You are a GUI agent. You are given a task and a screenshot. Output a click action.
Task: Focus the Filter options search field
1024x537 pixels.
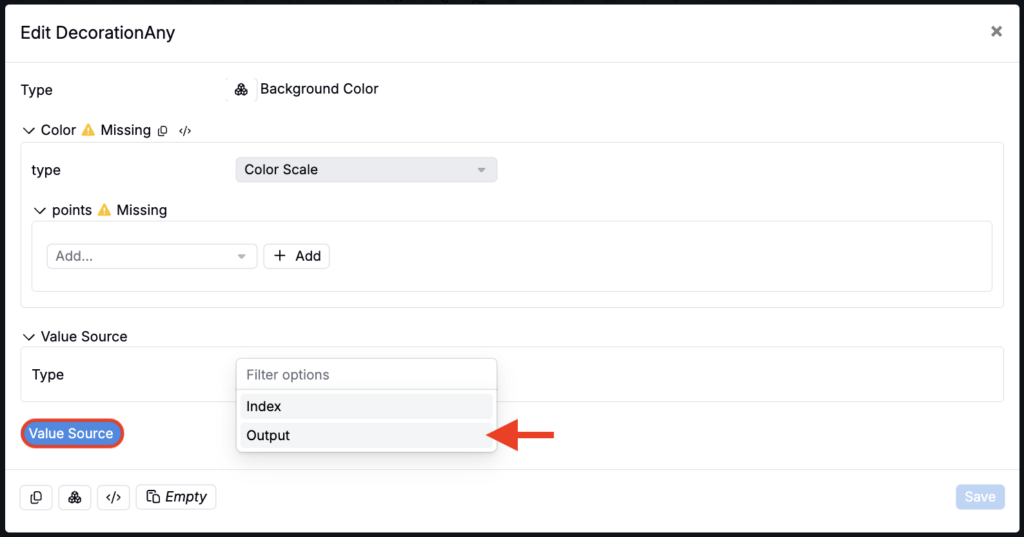[366, 374]
